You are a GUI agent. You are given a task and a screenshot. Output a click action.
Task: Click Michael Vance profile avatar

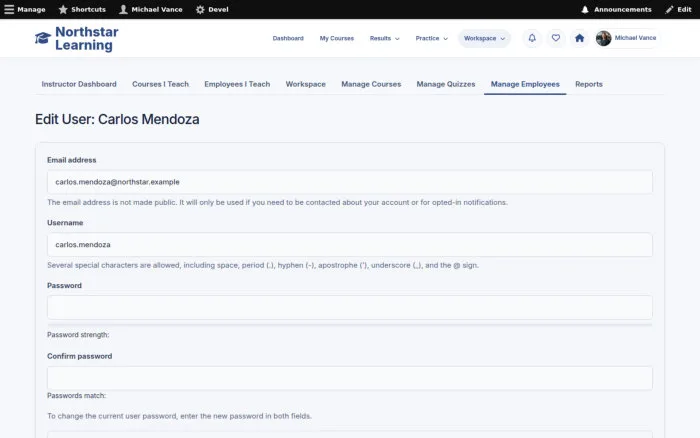click(603, 38)
